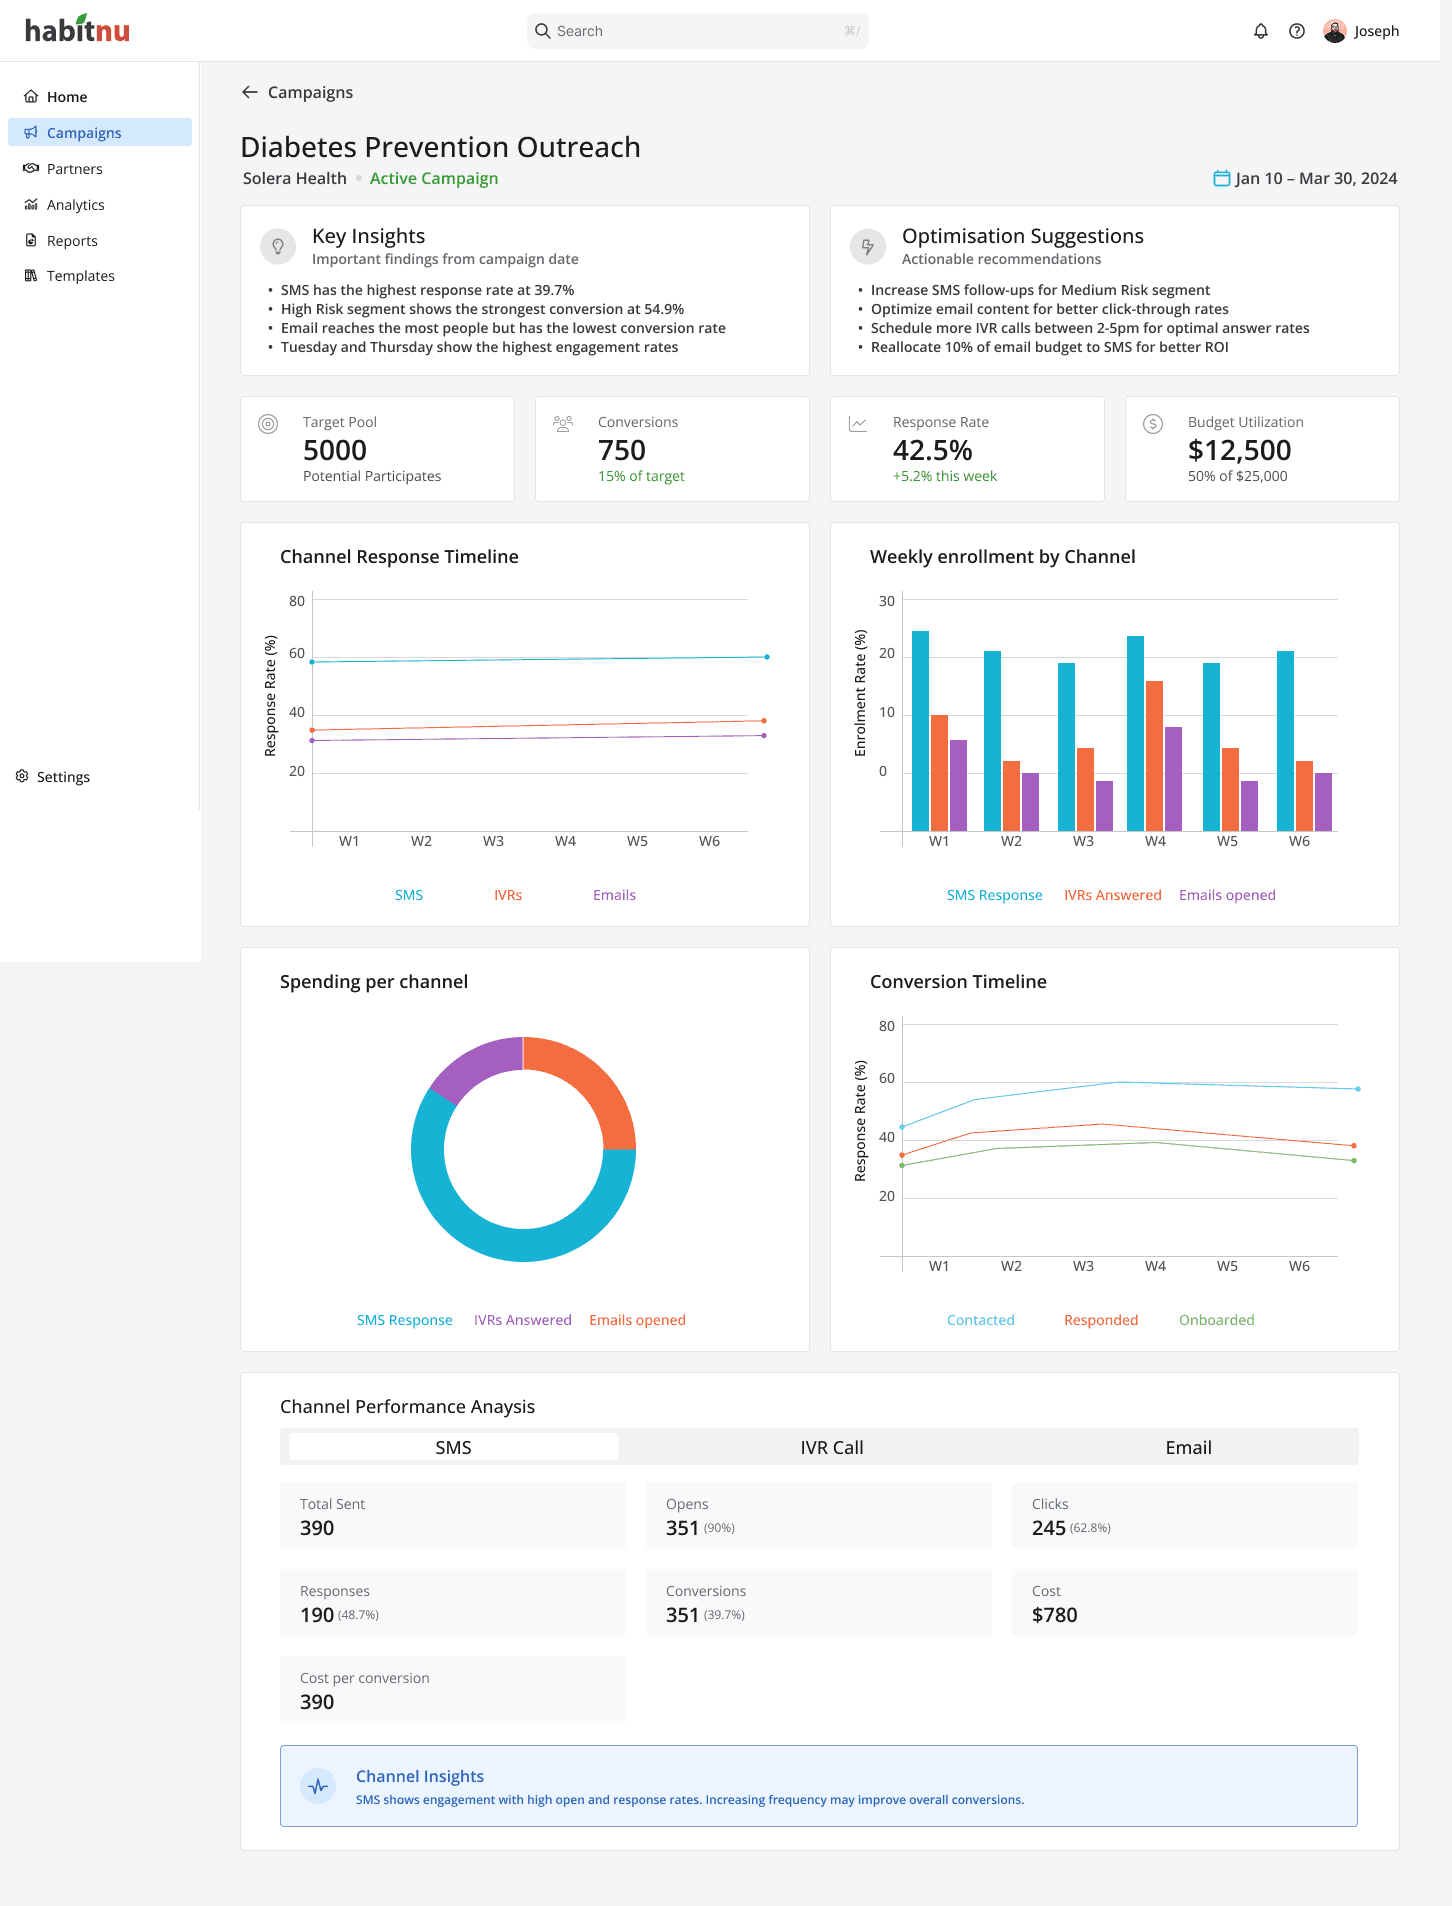This screenshot has width=1452, height=1906.
Task: Click the Cost per conversion metric
Action: (453, 1690)
